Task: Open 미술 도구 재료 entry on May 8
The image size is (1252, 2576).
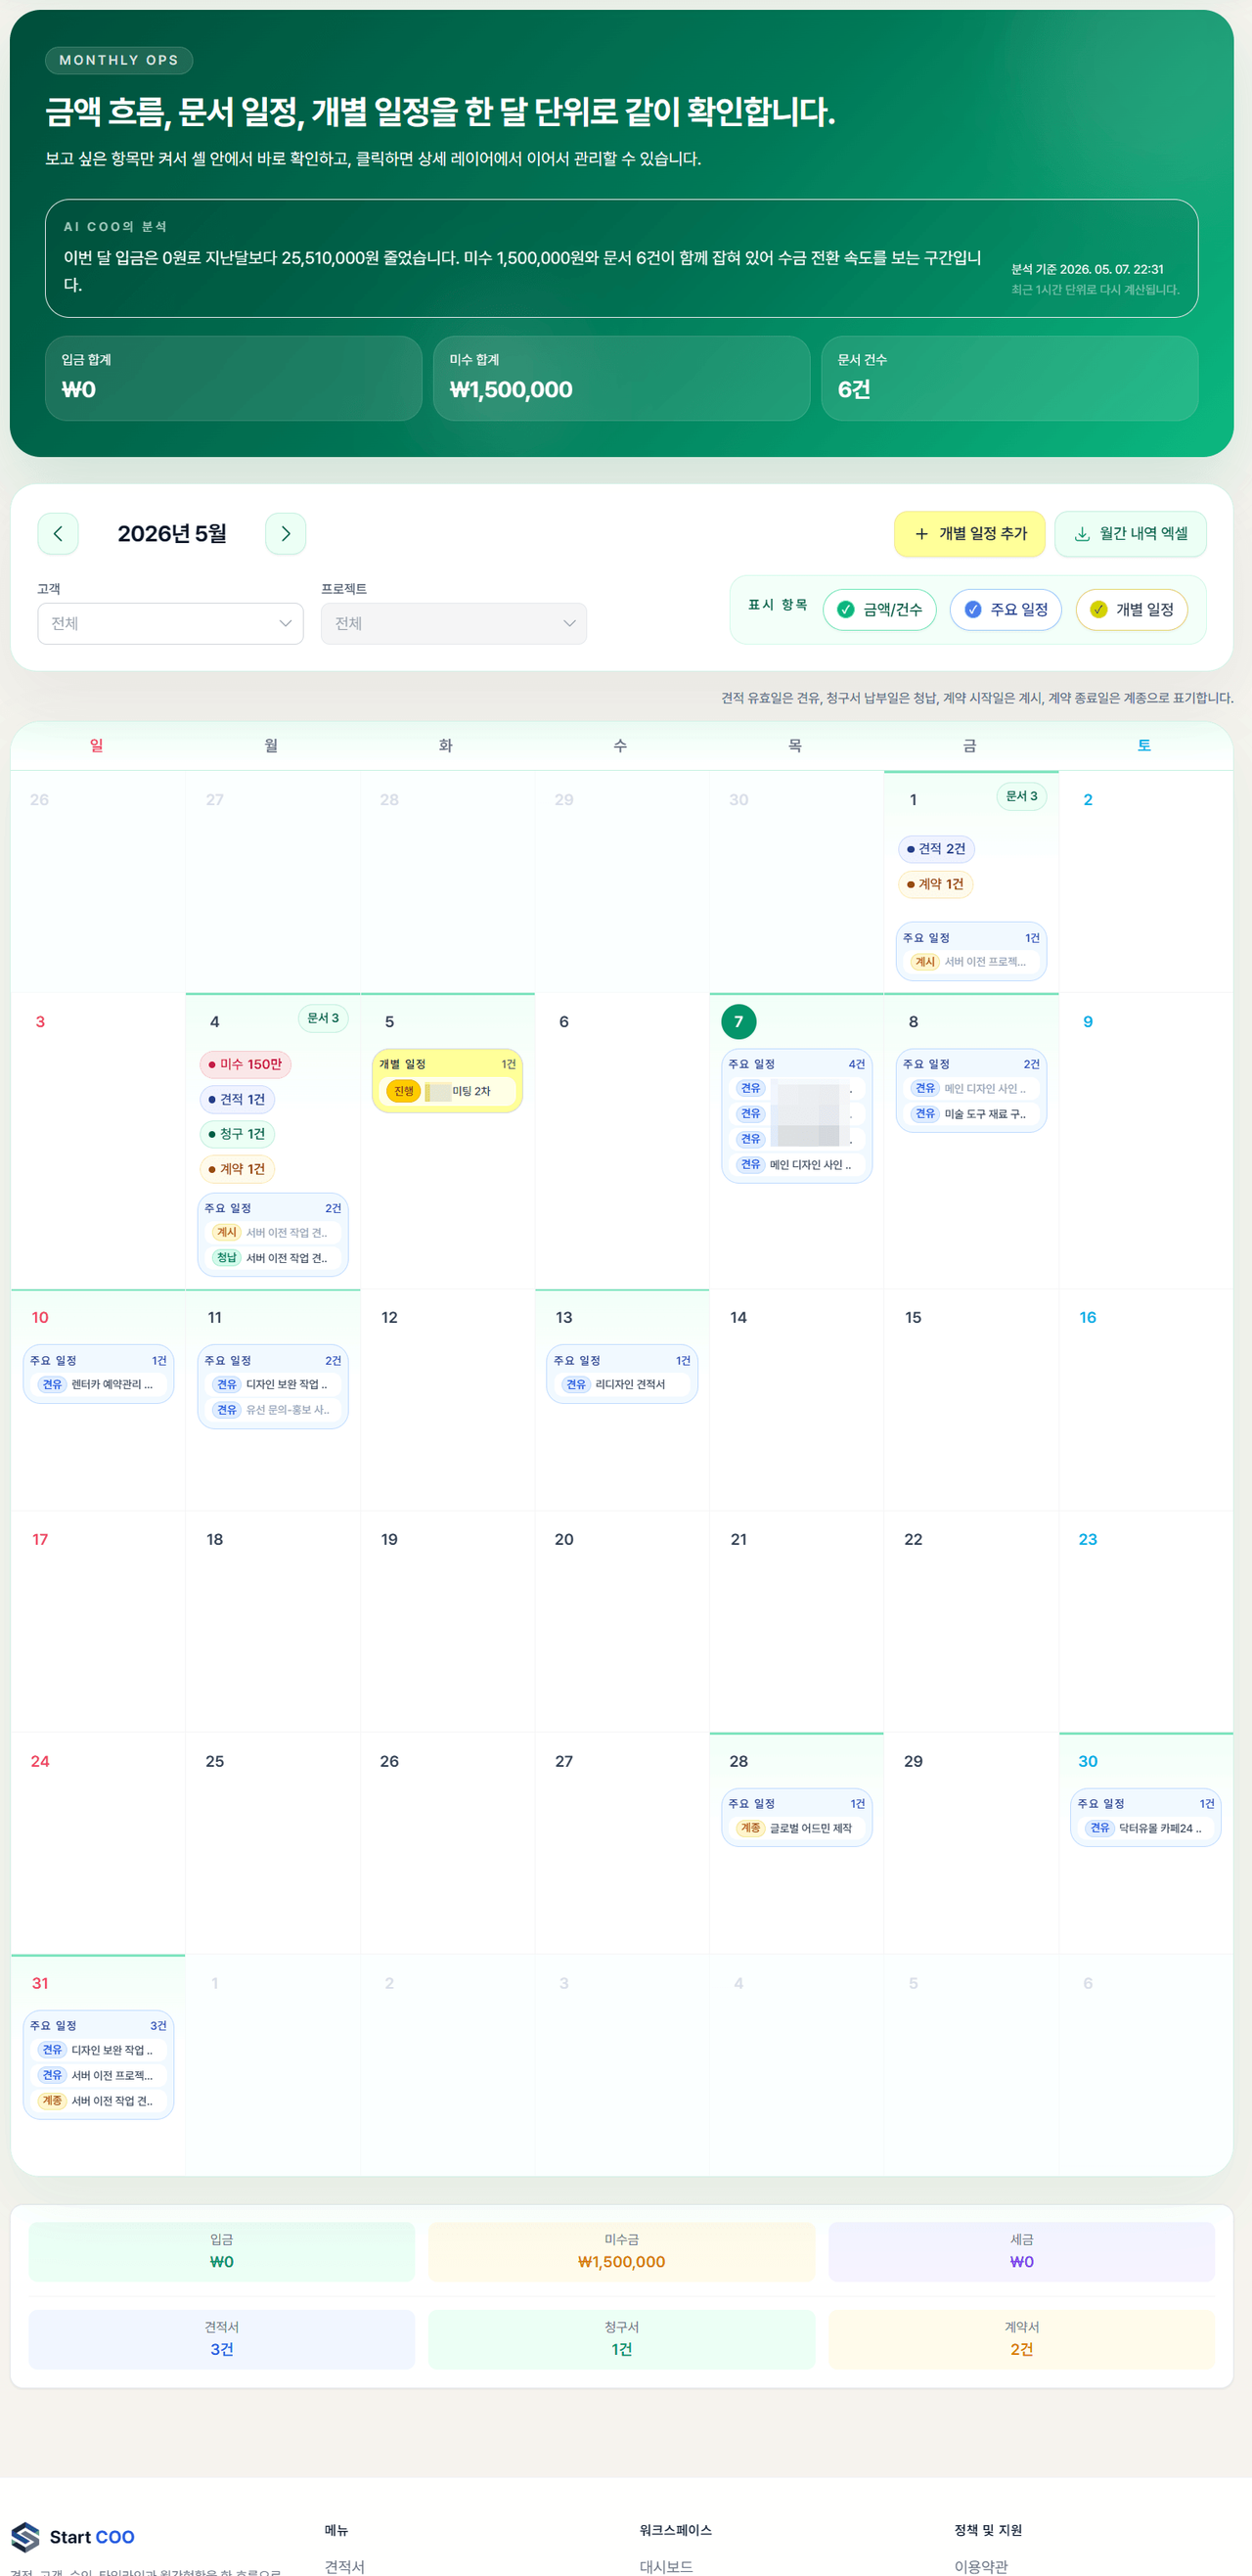Action: [971, 1114]
